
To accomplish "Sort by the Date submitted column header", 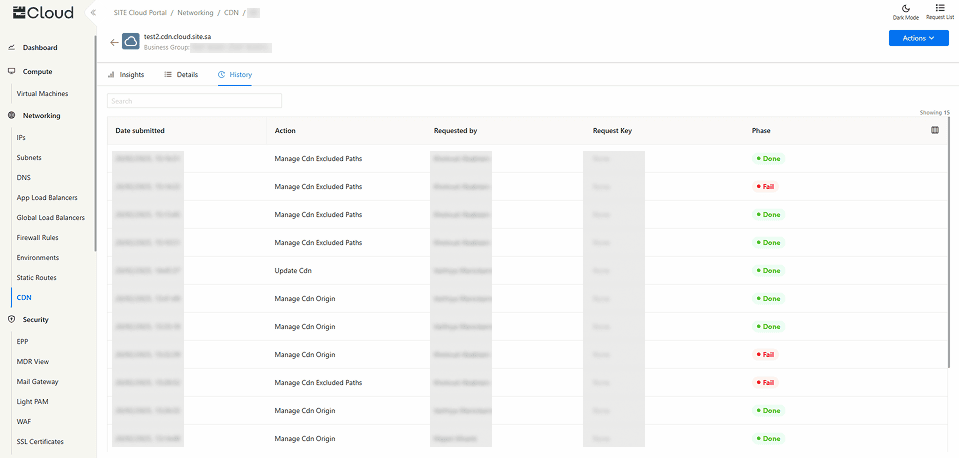I will (x=140, y=130).
